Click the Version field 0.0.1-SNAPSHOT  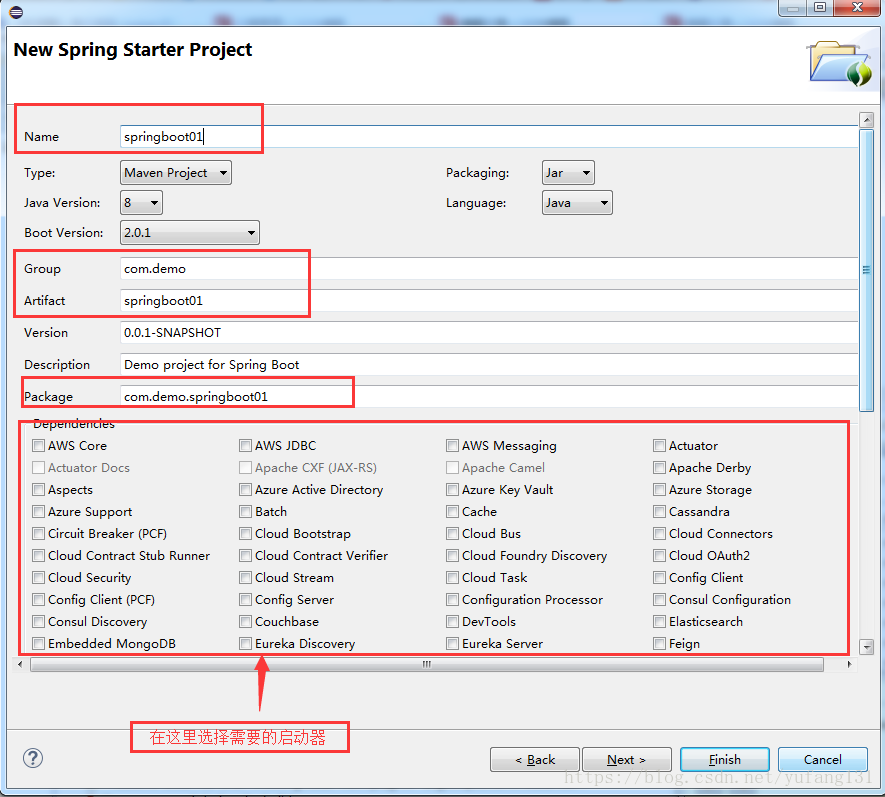(489, 332)
